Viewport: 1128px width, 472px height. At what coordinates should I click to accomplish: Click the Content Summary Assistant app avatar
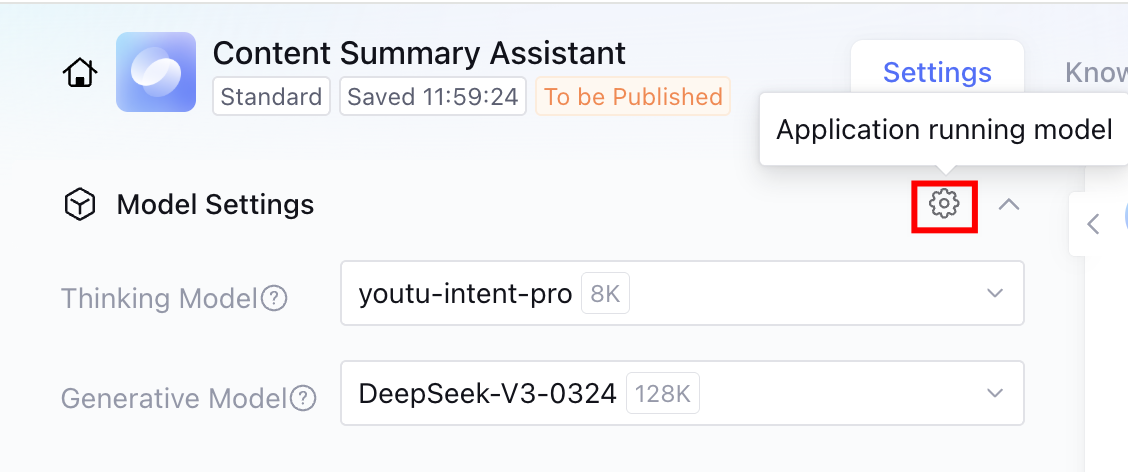(x=155, y=72)
